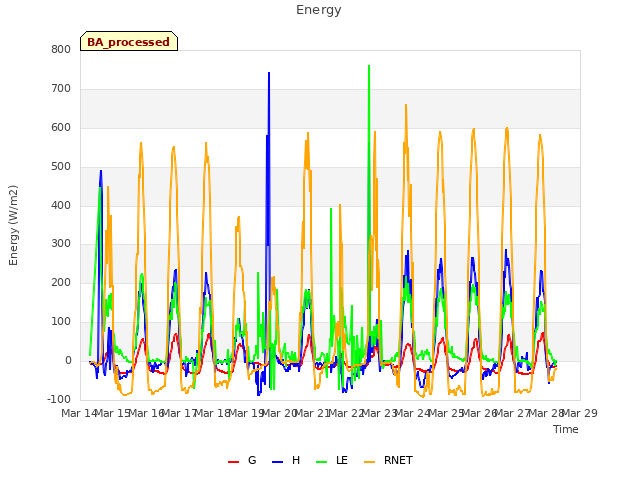Click the -100 y-axis tick label
The image size is (640, 480).
[x=59, y=399]
